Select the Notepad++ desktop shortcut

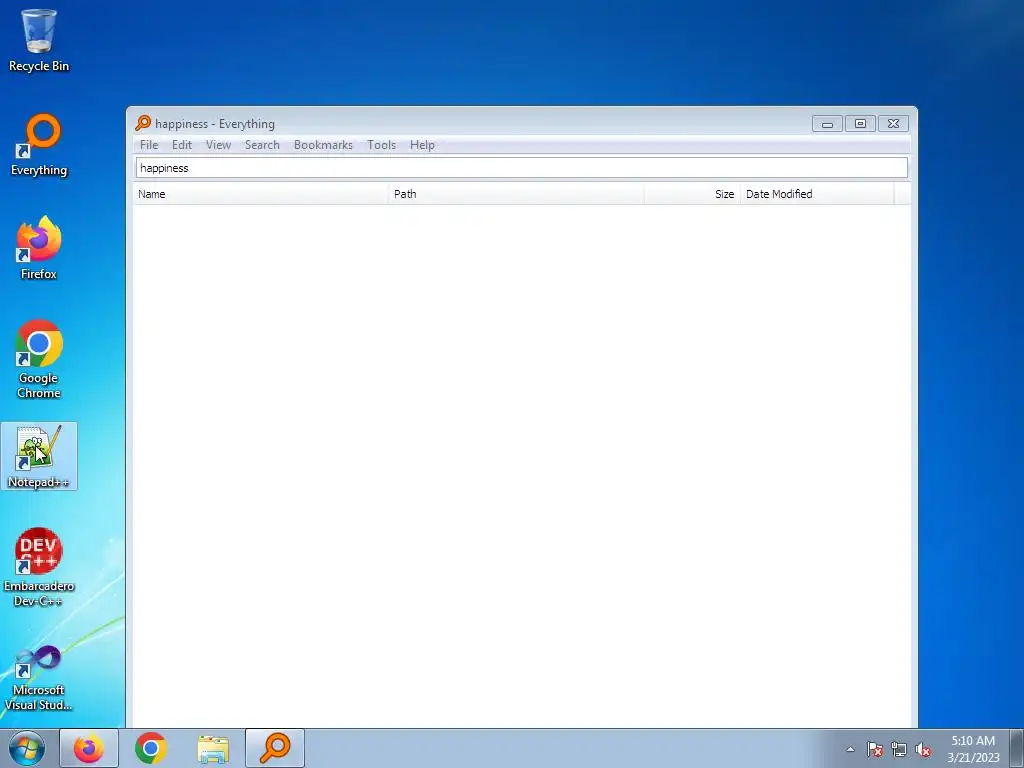[39, 456]
